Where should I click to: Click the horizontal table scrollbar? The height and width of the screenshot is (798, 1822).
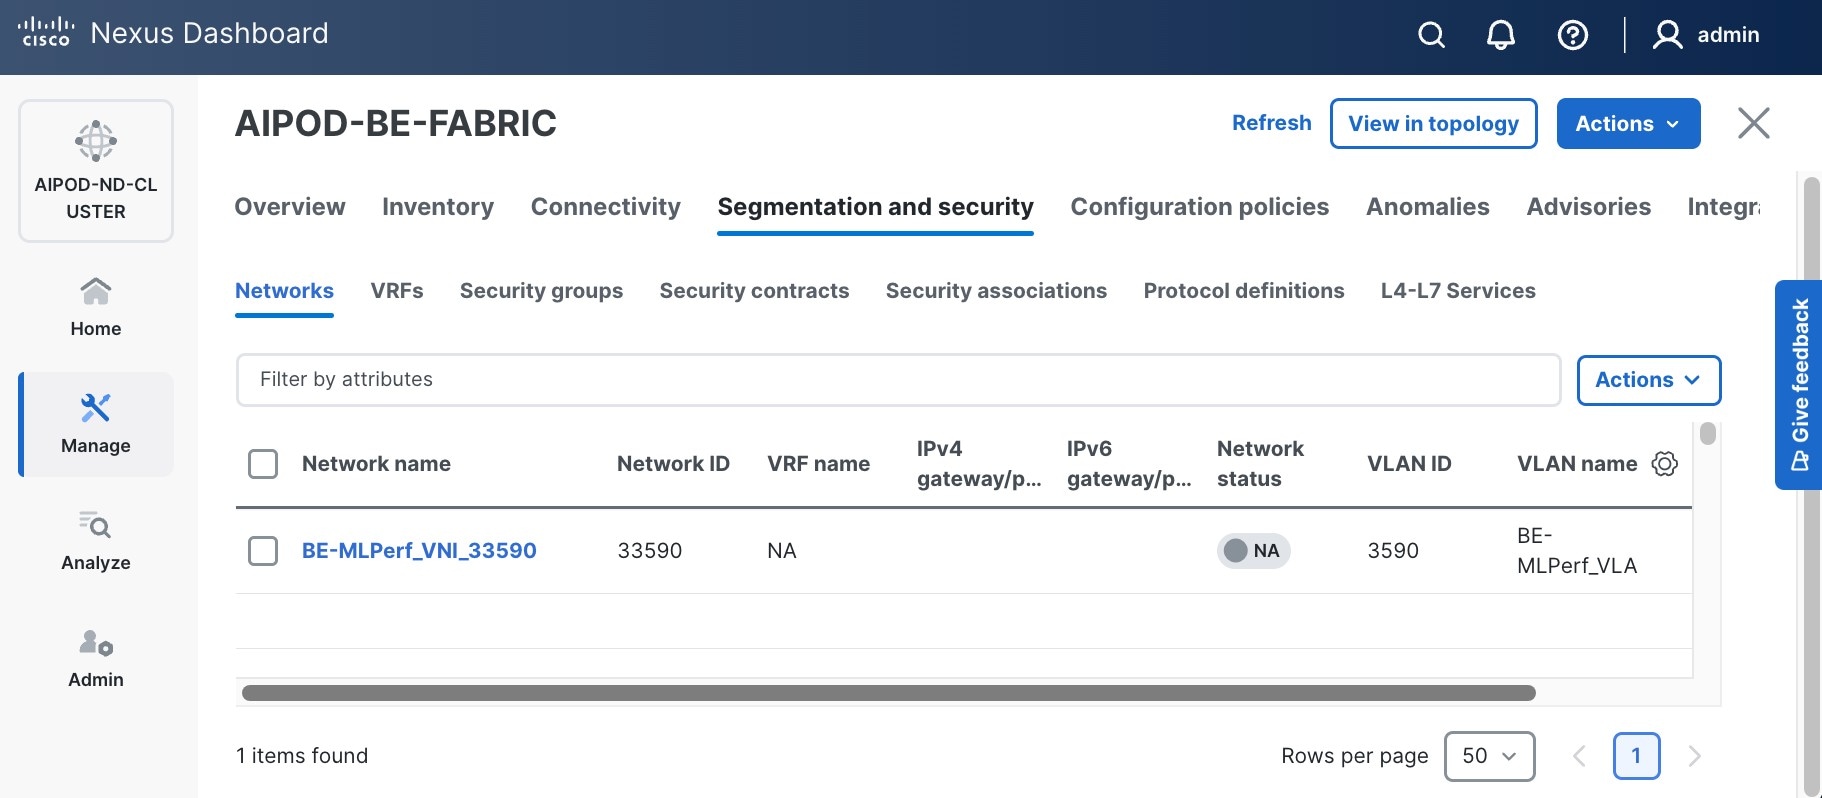[x=888, y=693]
